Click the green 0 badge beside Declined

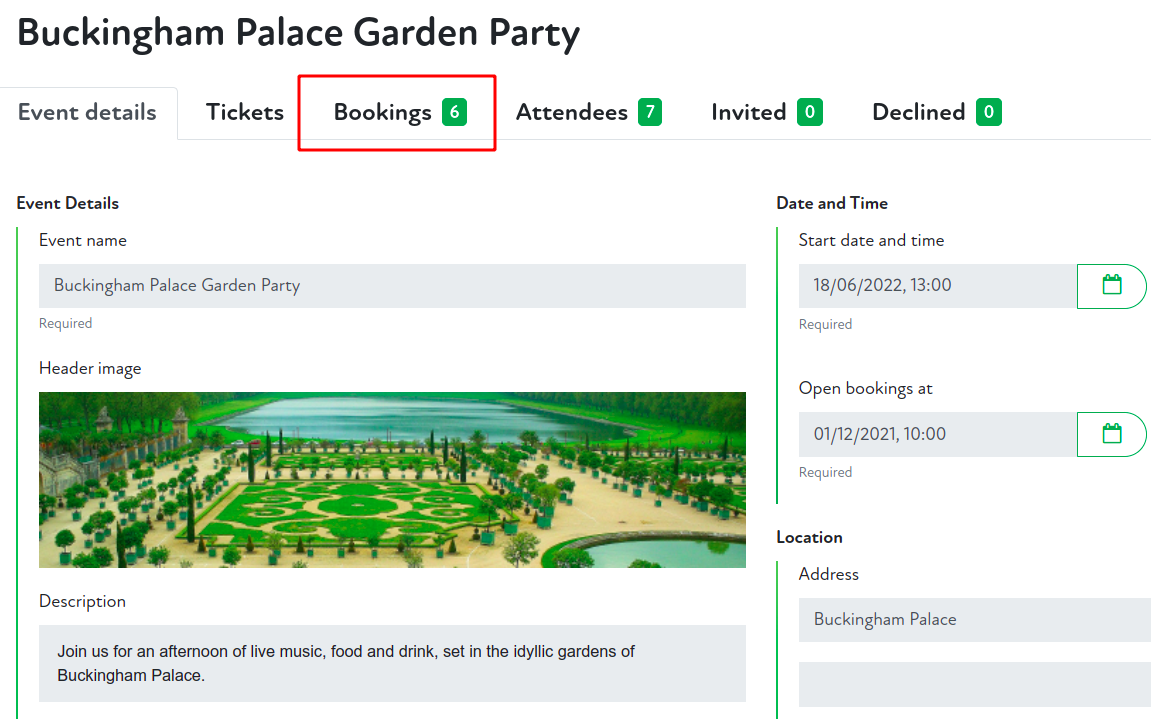[x=988, y=112]
